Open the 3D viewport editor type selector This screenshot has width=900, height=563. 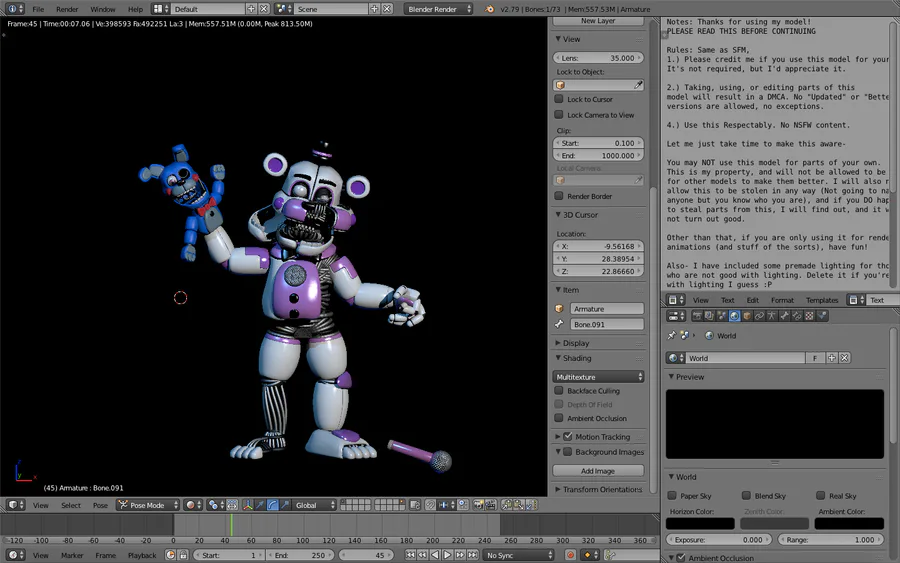pos(15,505)
